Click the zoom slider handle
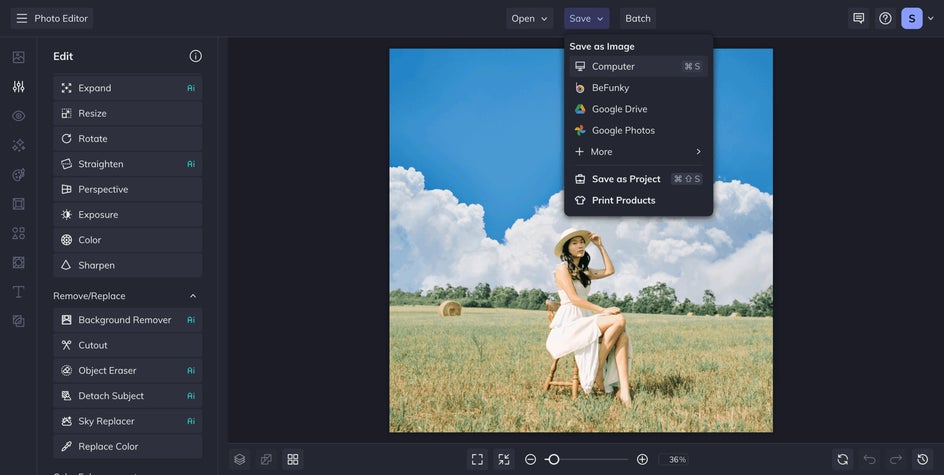Image resolution: width=944 pixels, height=475 pixels. [x=554, y=459]
